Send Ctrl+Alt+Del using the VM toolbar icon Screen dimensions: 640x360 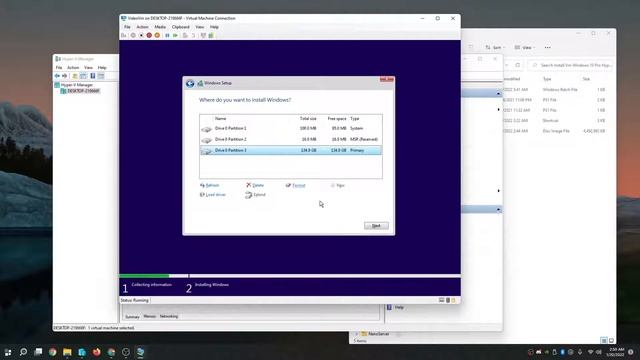pyautogui.click(x=124, y=36)
